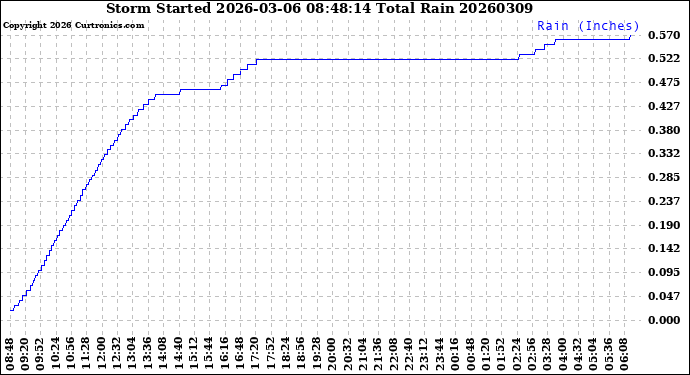Click the 22:40 time axis label

409,354
